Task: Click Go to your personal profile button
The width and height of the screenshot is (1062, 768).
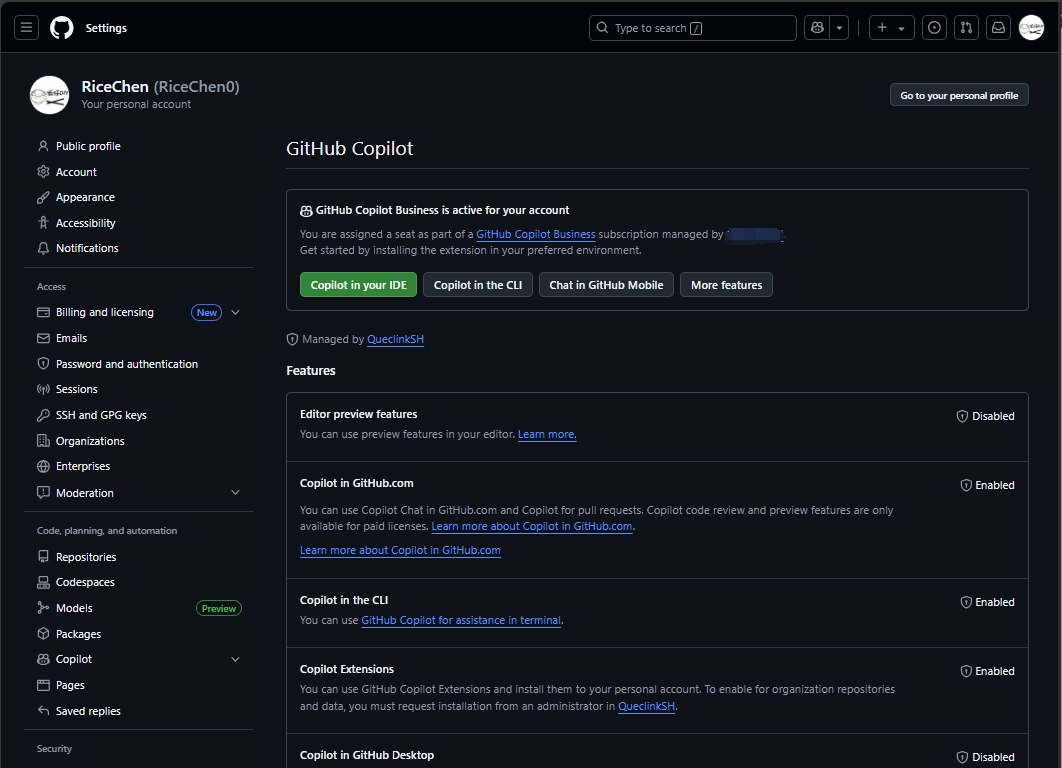Action: click(959, 95)
